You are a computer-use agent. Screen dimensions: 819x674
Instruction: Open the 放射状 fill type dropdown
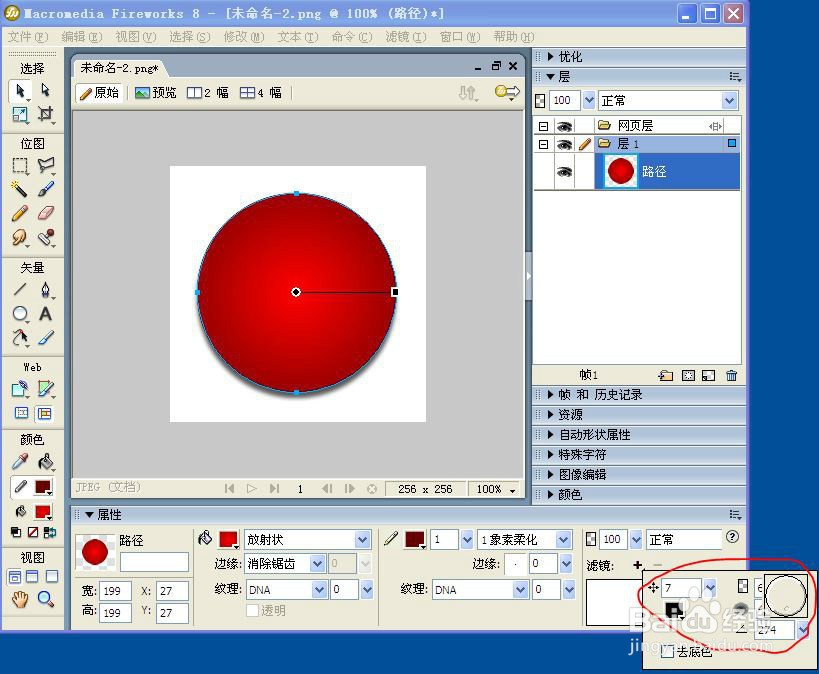[363, 539]
